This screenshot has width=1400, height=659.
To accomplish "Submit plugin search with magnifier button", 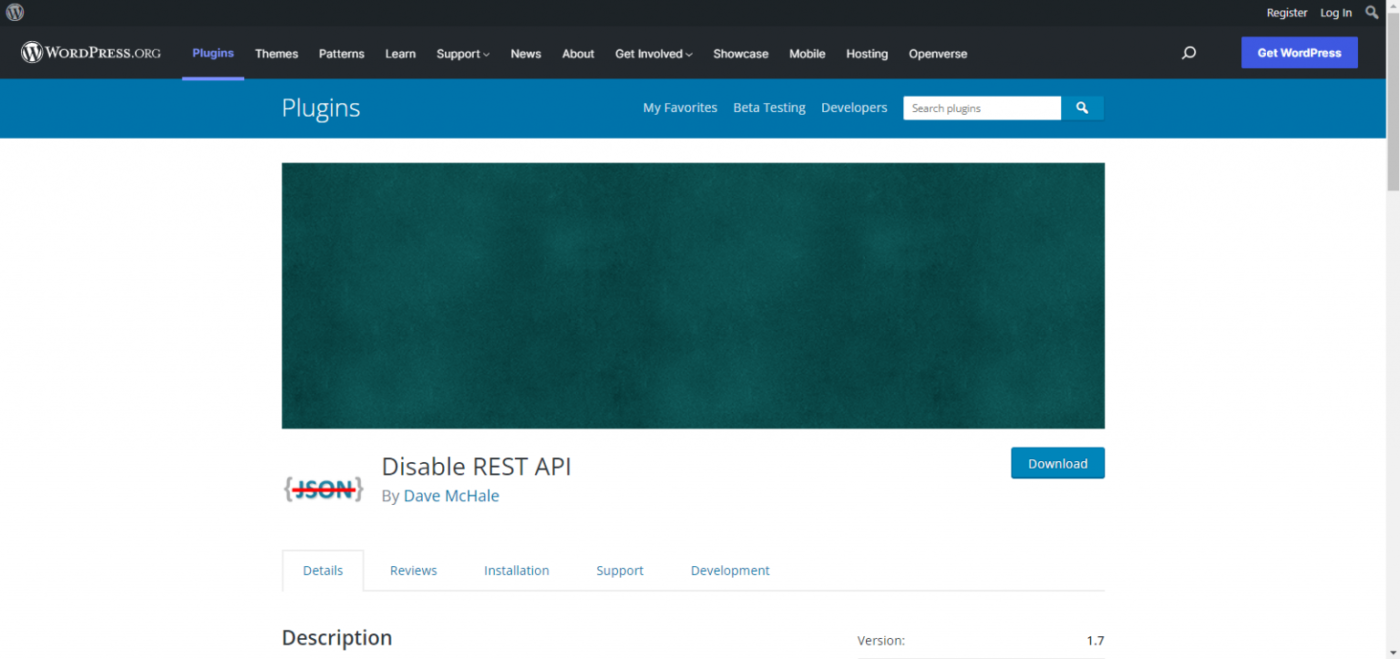I will click(x=1082, y=108).
